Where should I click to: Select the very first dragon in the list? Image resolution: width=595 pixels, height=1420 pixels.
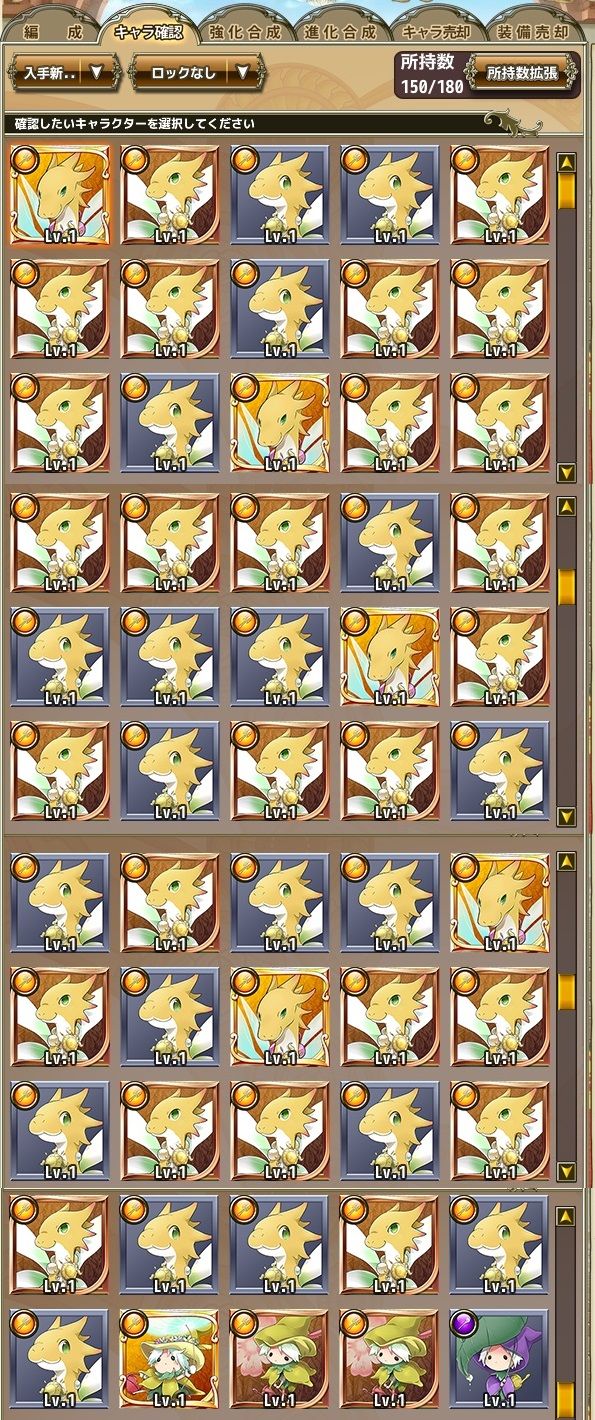[x=59, y=194]
